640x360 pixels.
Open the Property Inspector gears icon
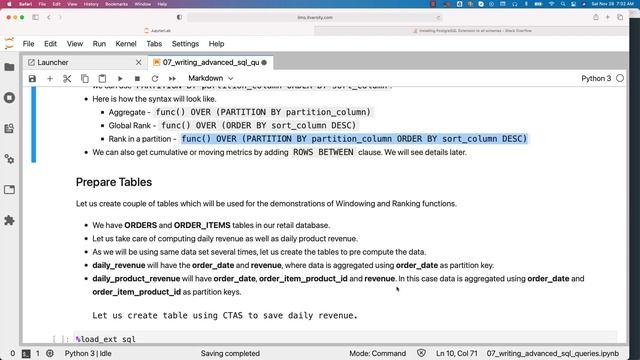[x=9, y=159]
